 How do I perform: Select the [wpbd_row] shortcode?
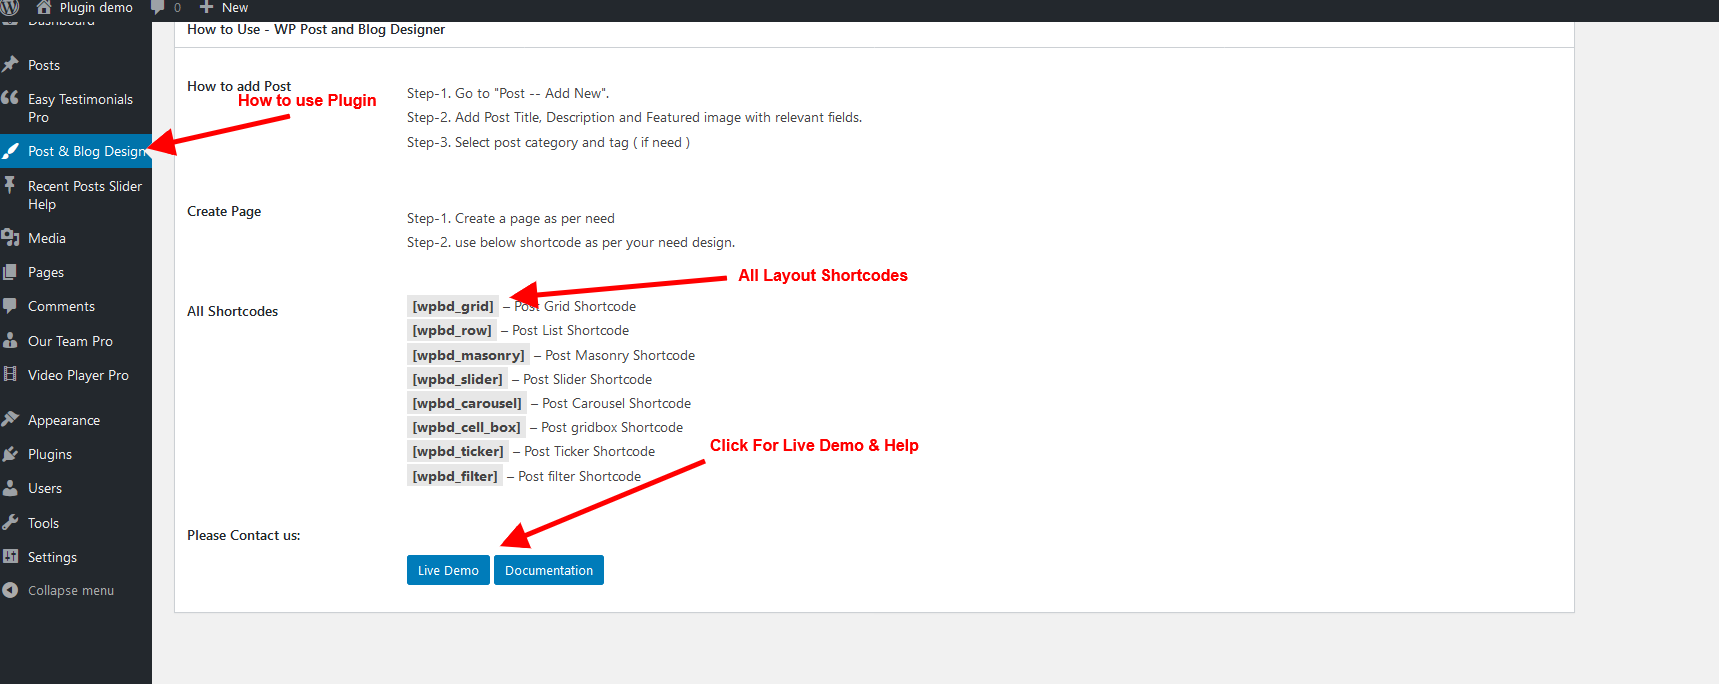click(x=452, y=330)
